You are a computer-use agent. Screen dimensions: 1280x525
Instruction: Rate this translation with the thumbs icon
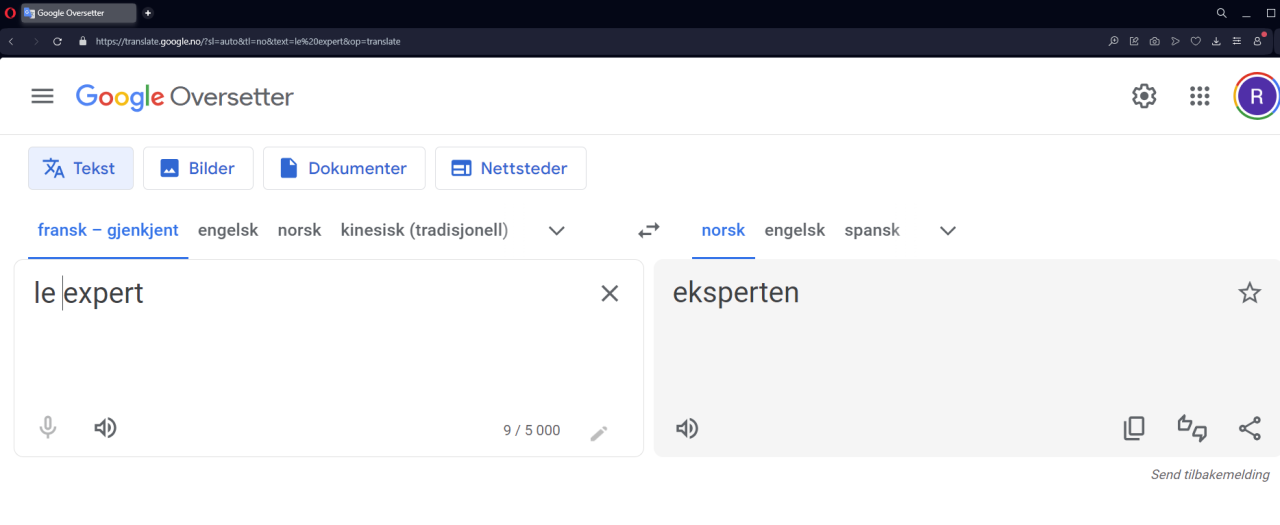pyautogui.click(x=1192, y=429)
